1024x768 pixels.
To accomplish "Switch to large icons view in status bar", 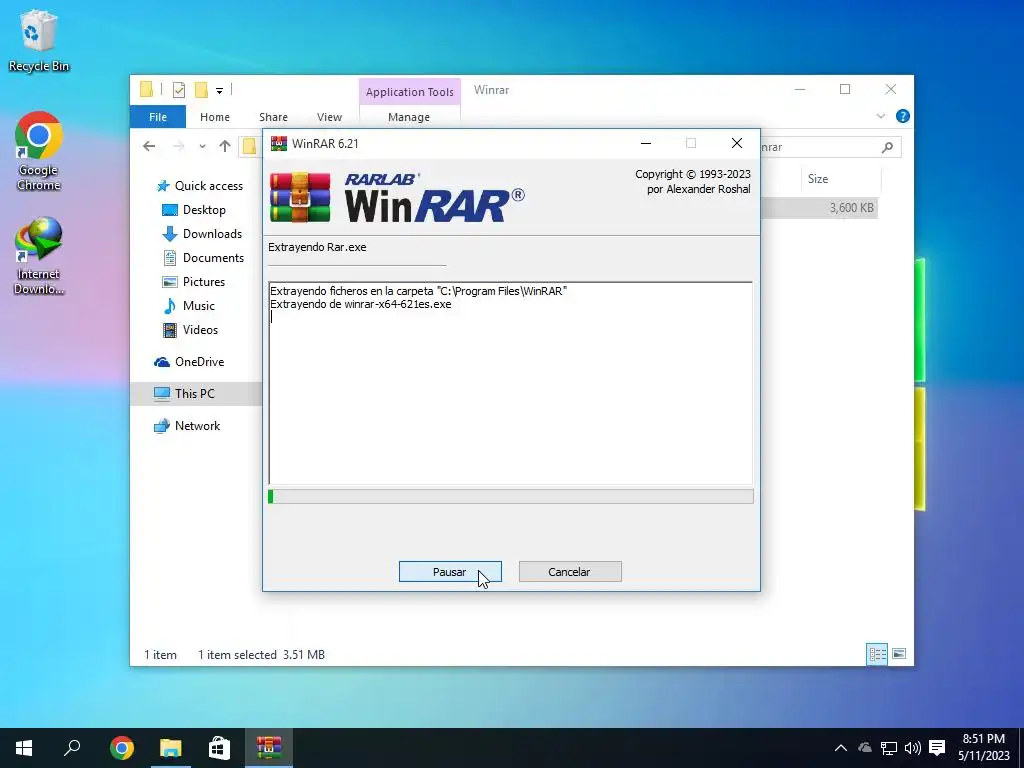I will [x=899, y=654].
